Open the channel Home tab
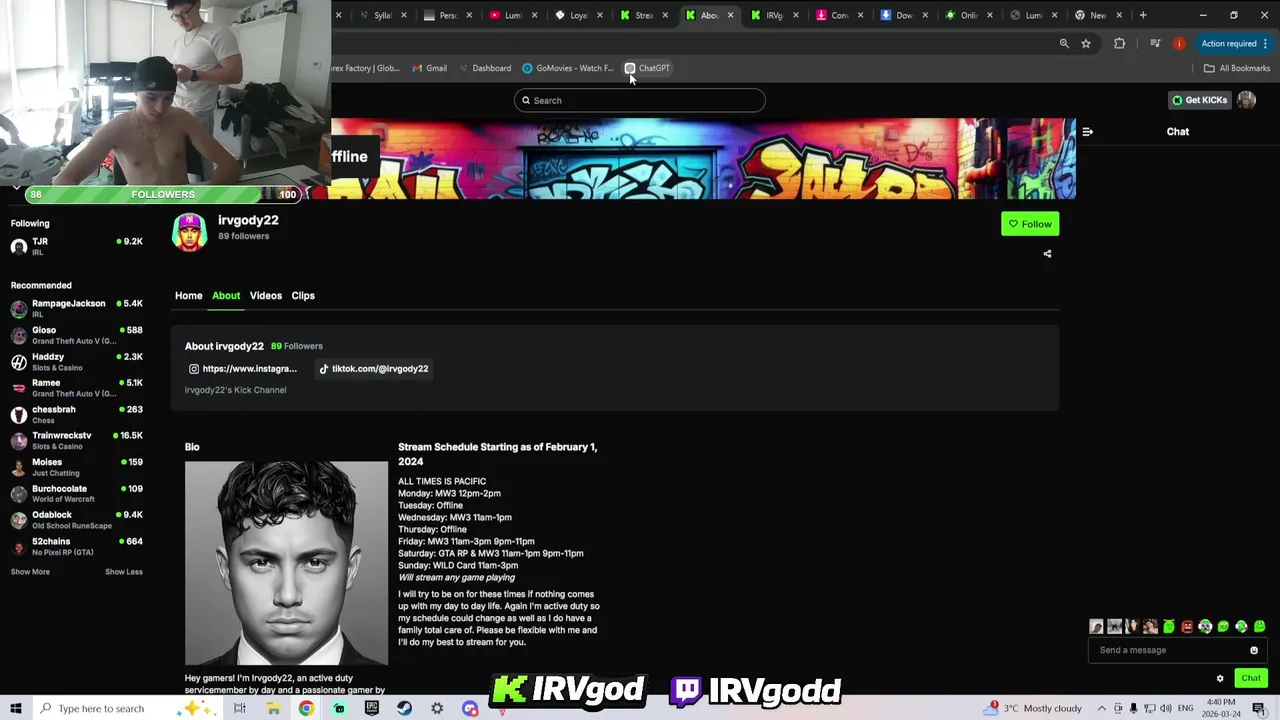 coord(188,296)
